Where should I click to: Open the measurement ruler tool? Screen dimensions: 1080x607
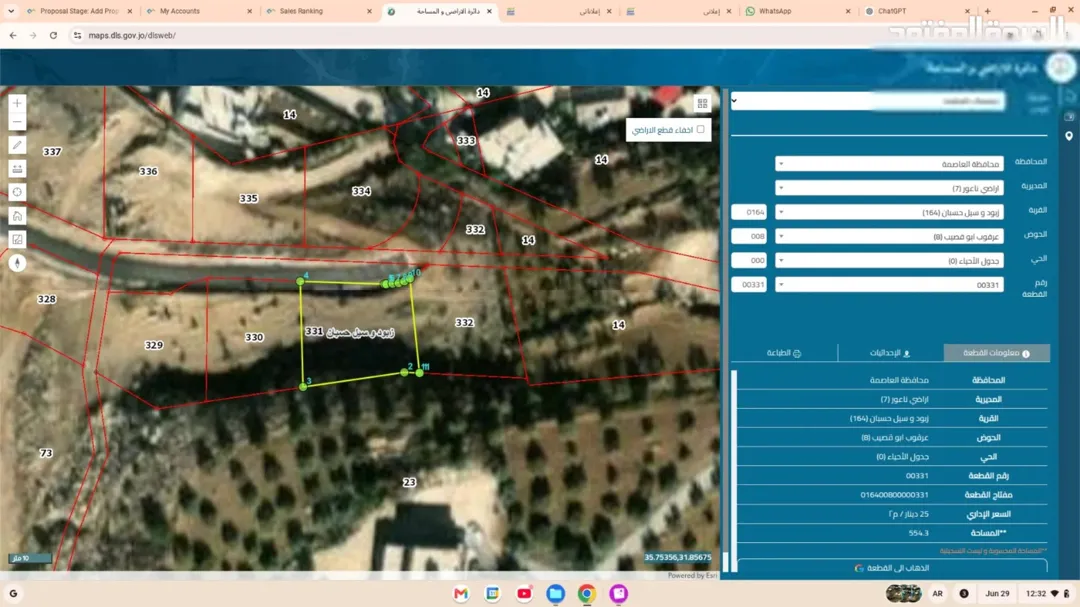[x=17, y=169]
